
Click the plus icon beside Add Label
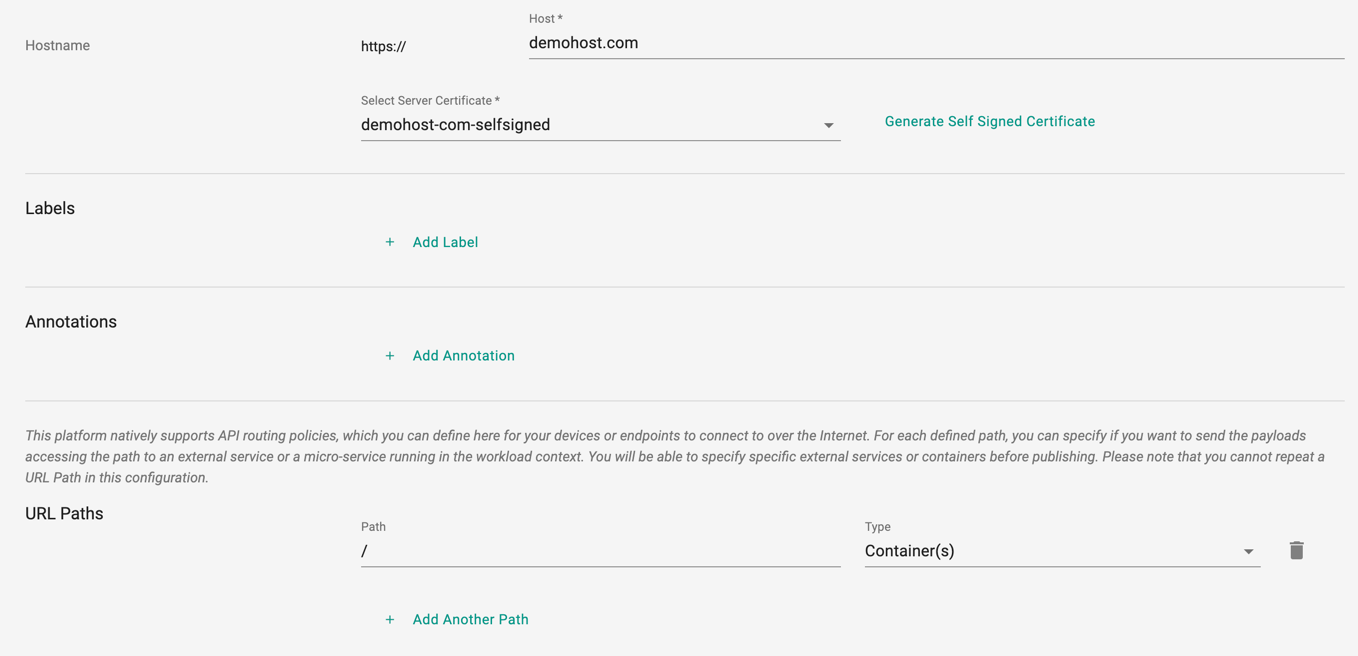pos(390,242)
